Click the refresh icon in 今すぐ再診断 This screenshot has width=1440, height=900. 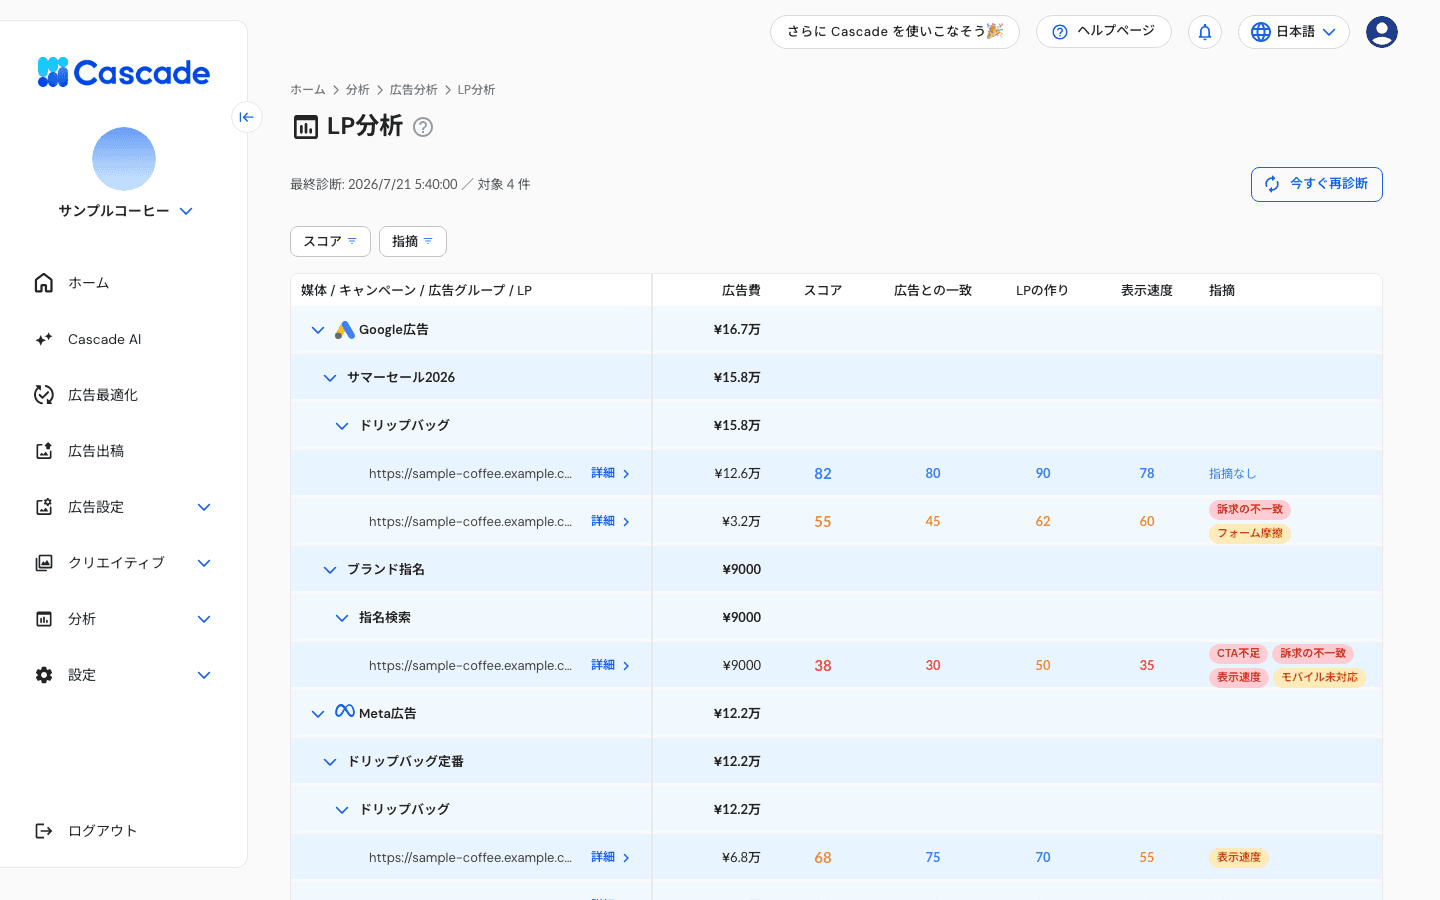[x=1272, y=184]
